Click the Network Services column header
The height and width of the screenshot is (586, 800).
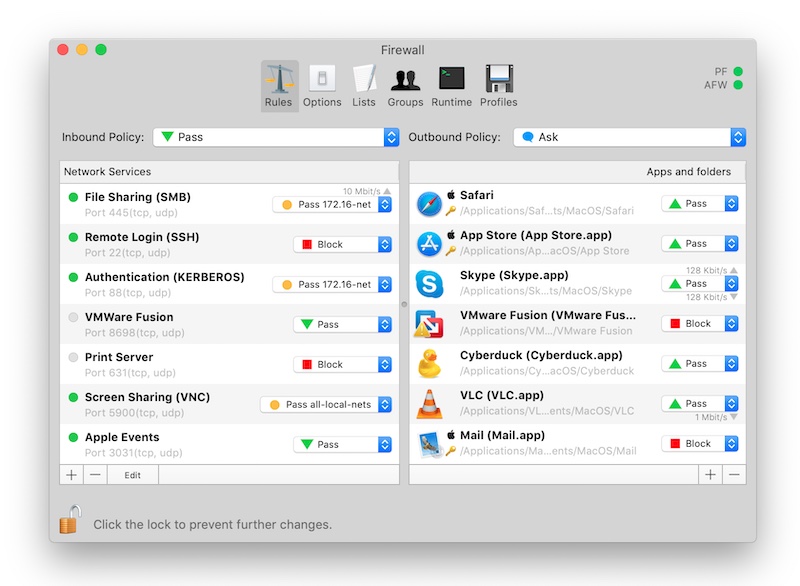[x=230, y=172]
